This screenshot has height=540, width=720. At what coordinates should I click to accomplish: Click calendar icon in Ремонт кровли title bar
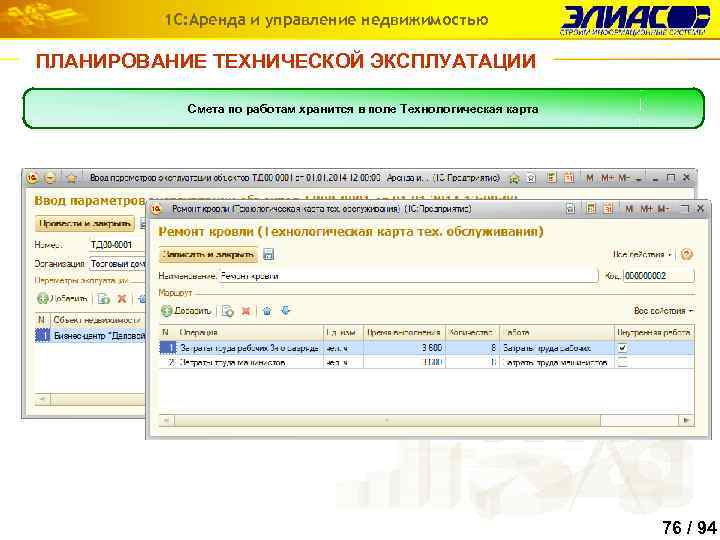(x=608, y=209)
